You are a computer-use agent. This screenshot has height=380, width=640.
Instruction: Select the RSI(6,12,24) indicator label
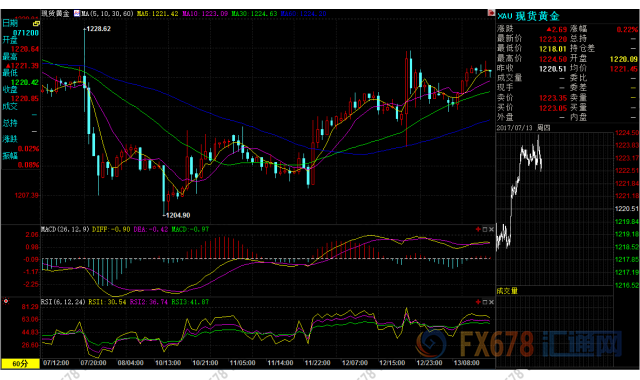[x=63, y=302]
